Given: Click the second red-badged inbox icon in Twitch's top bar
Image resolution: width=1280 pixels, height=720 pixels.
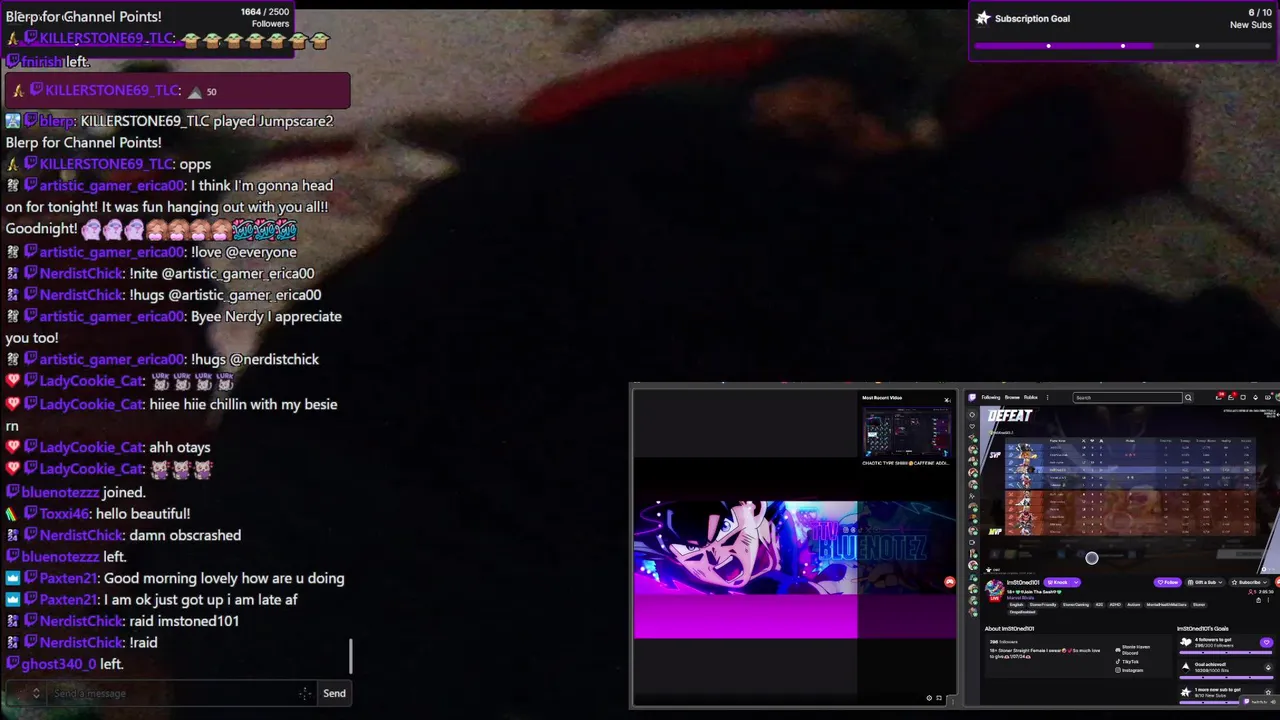Looking at the screenshot, I should tap(1231, 397).
